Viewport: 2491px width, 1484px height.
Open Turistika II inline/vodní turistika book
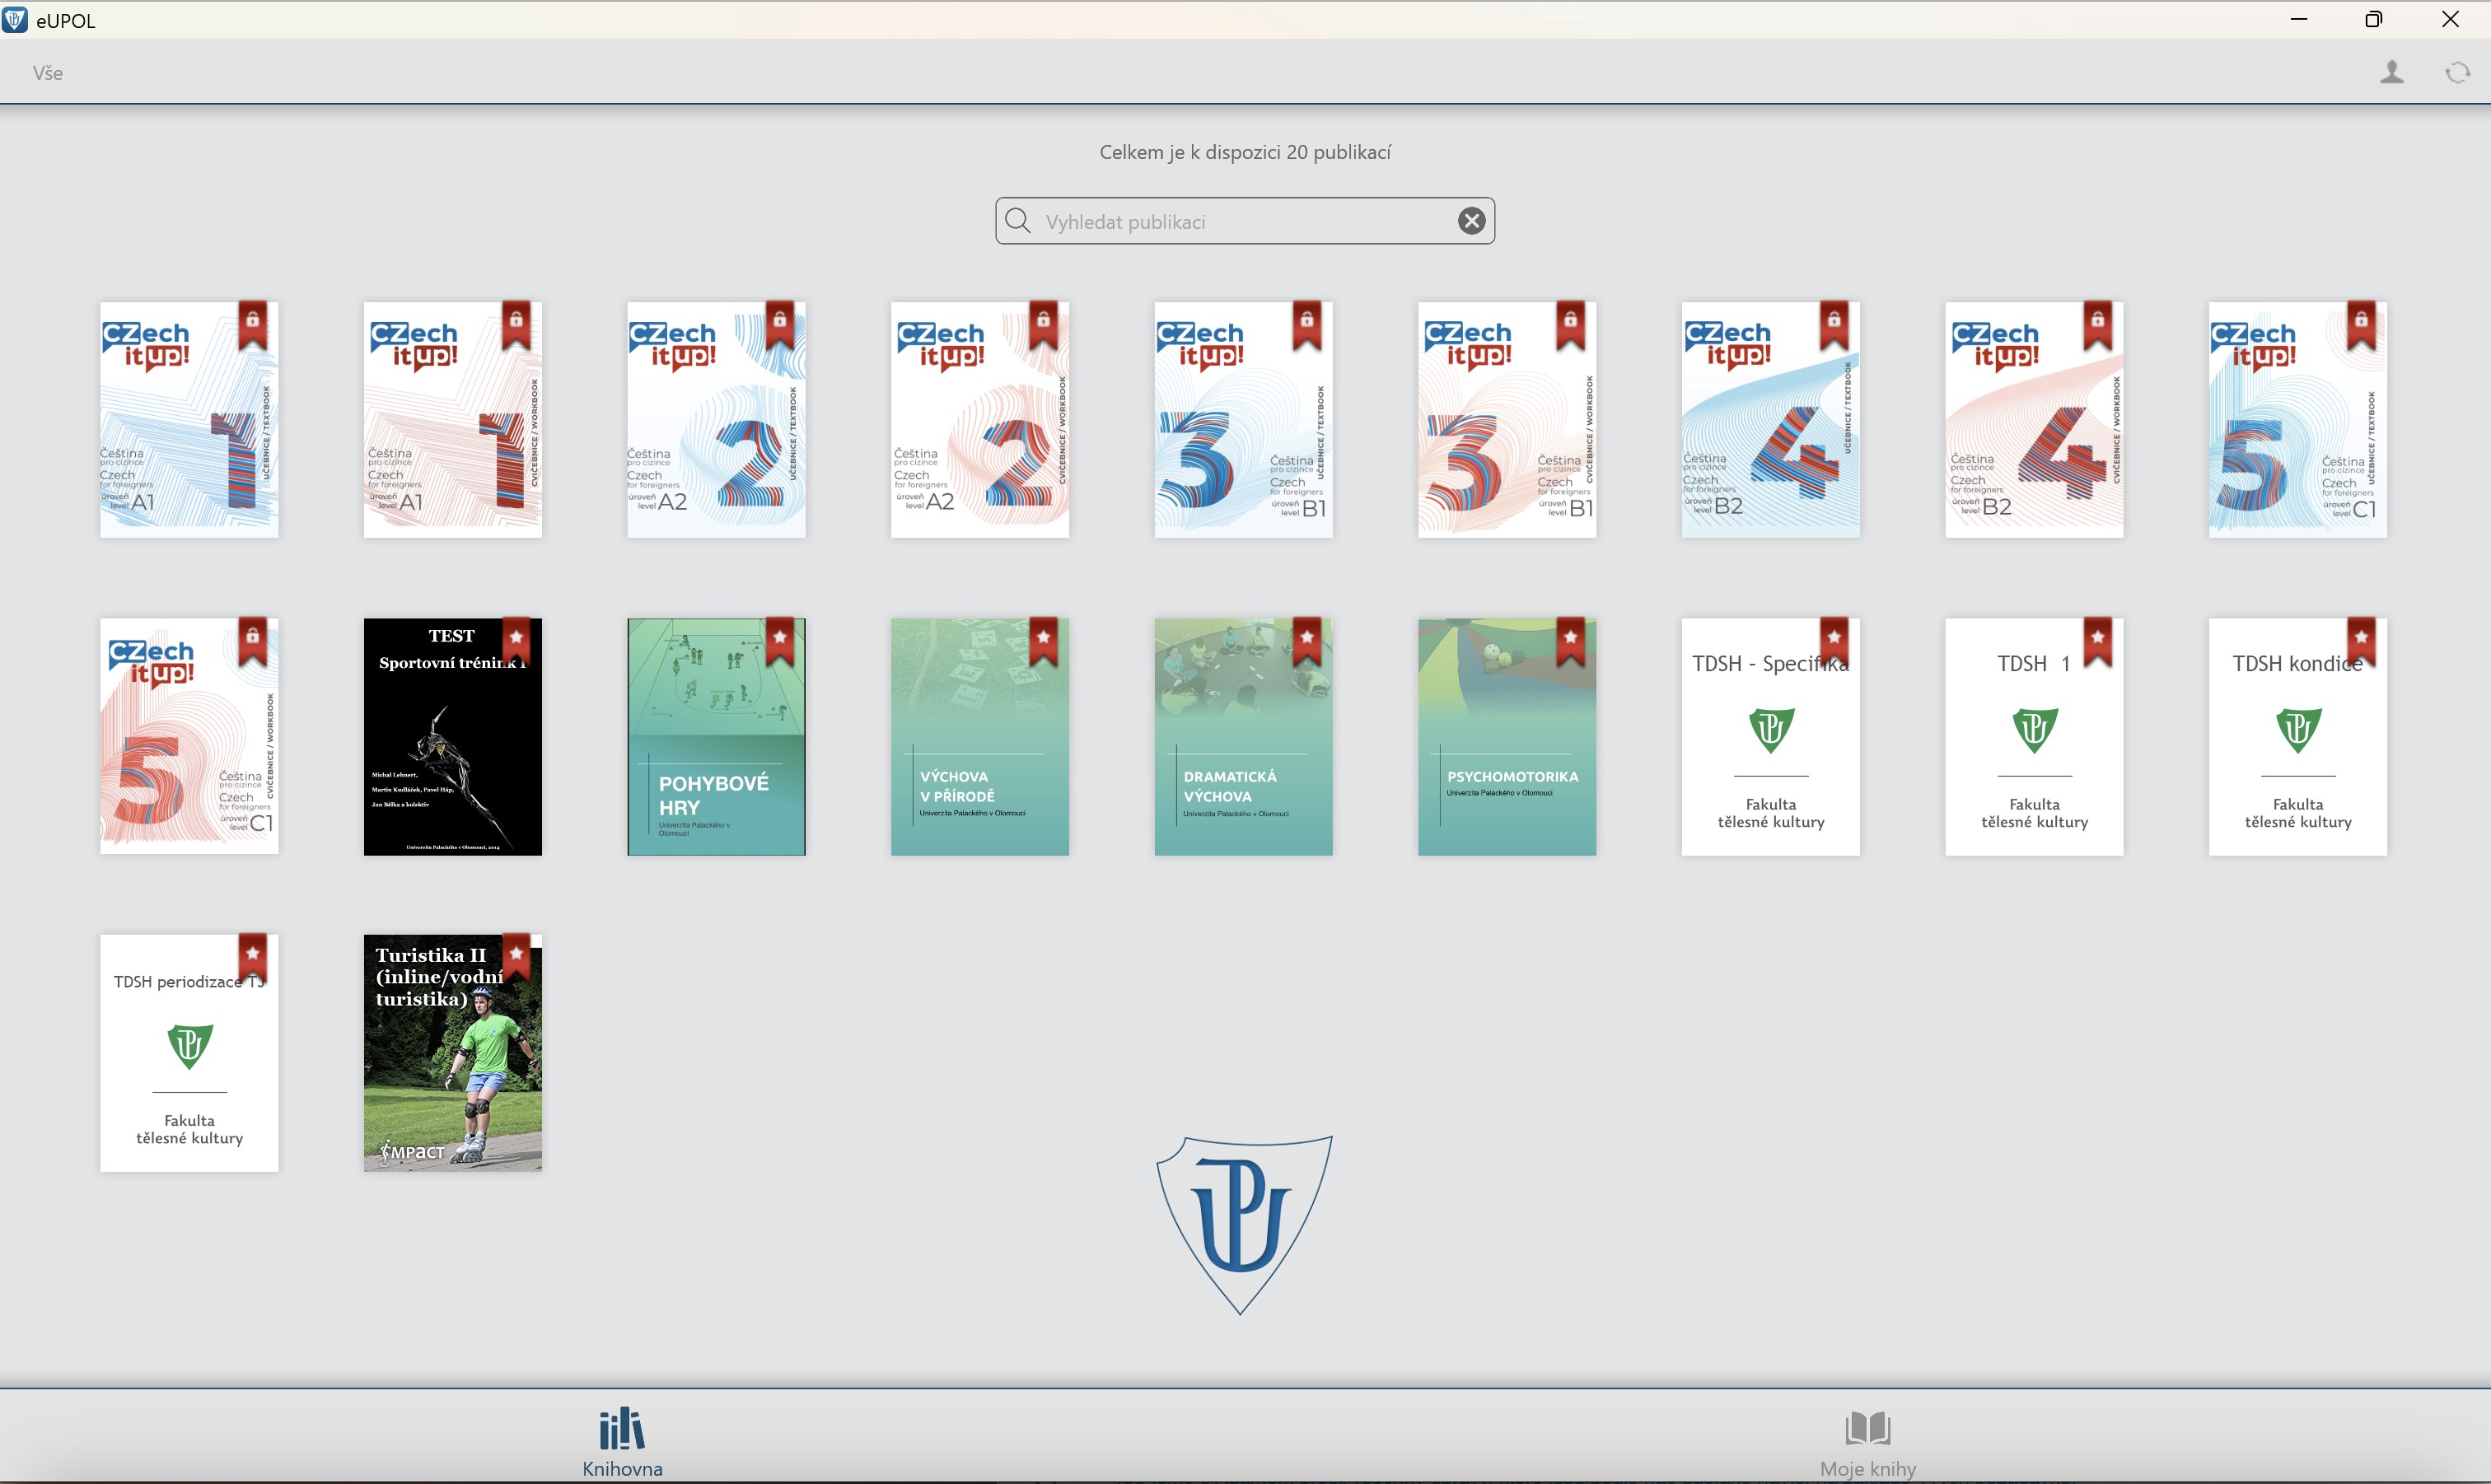click(452, 1053)
